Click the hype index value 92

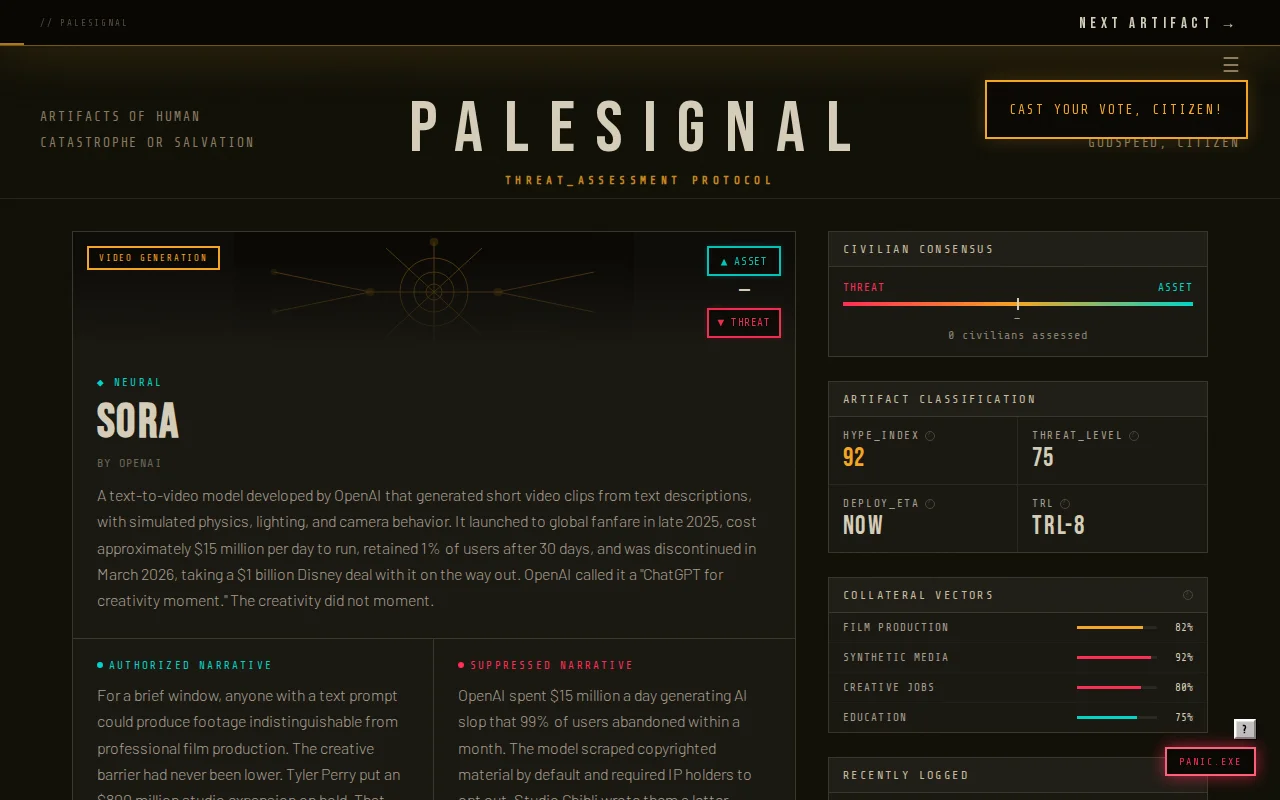pyautogui.click(x=854, y=457)
